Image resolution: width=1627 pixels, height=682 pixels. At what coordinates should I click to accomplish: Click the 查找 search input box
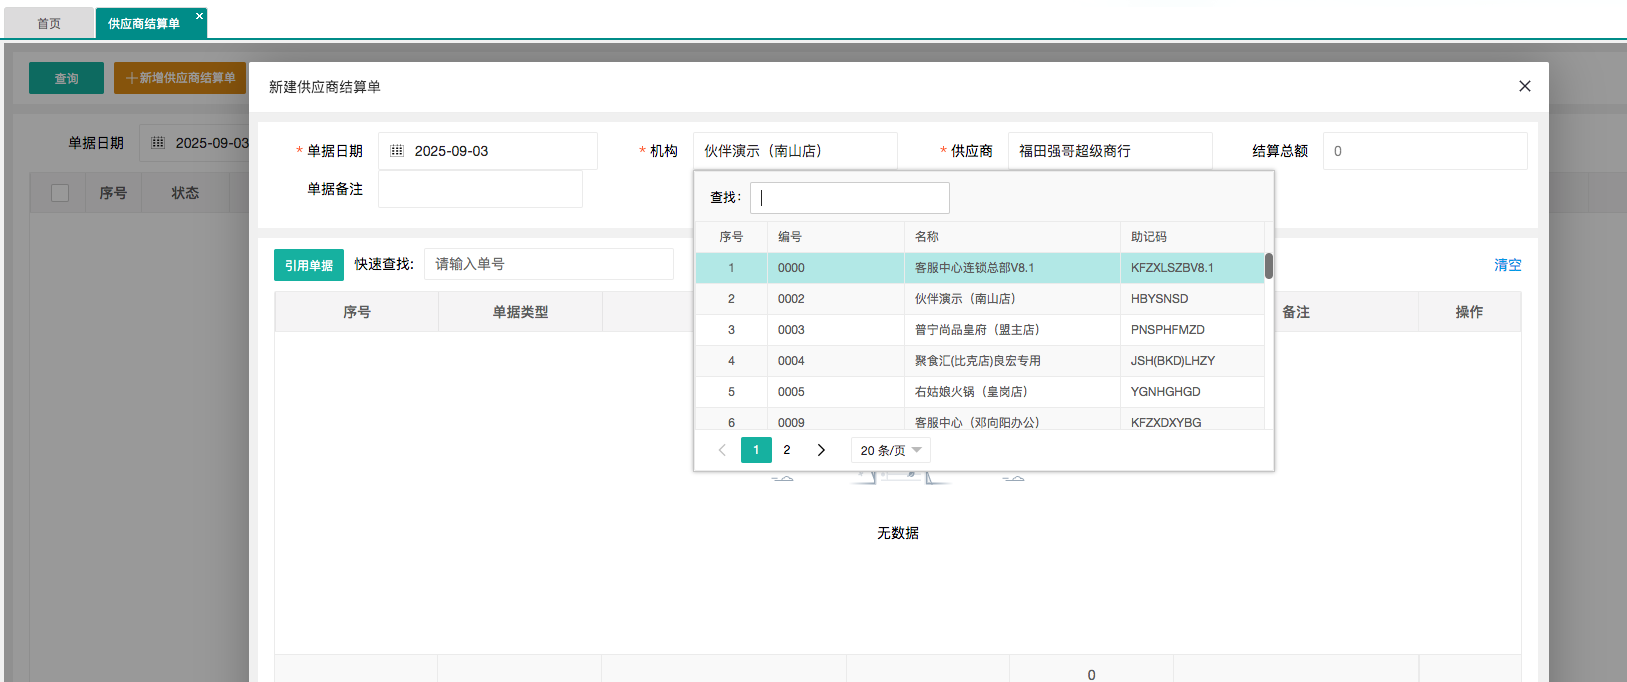849,198
